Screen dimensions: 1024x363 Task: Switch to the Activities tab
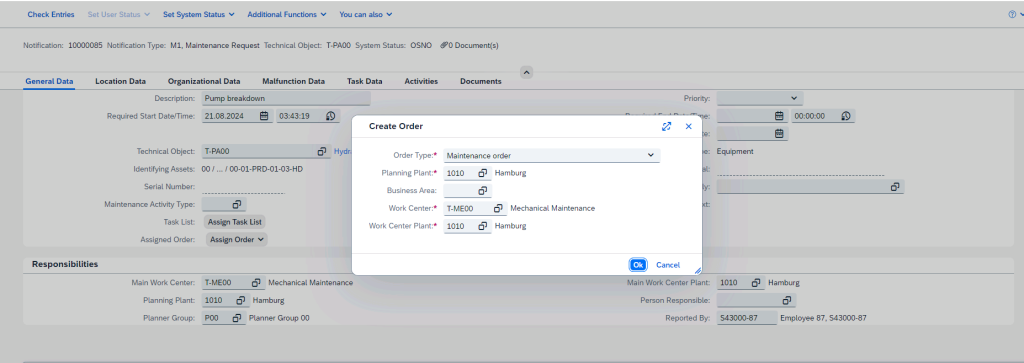click(421, 82)
